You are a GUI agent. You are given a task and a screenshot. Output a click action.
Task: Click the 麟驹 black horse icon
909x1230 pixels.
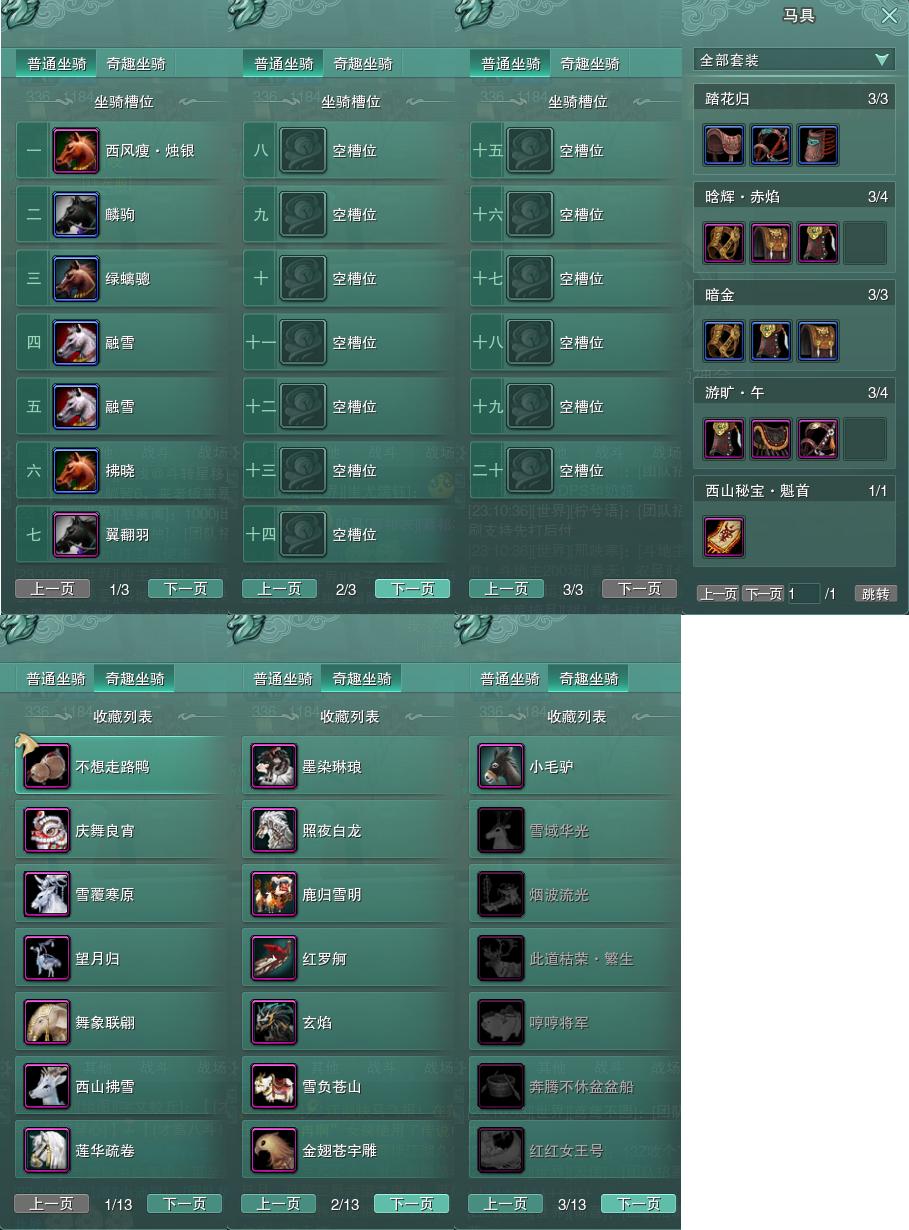pyautogui.click(x=76, y=215)
